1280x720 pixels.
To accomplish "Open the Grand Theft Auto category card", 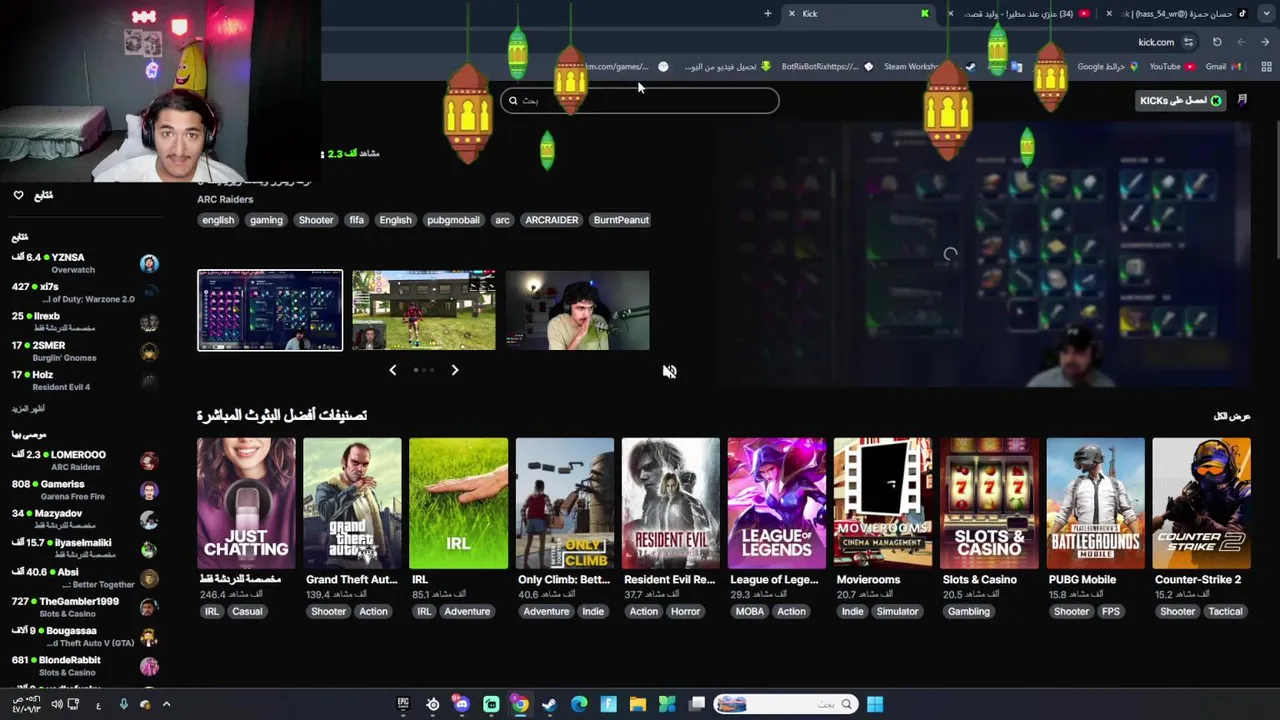I will click(352, 503).
